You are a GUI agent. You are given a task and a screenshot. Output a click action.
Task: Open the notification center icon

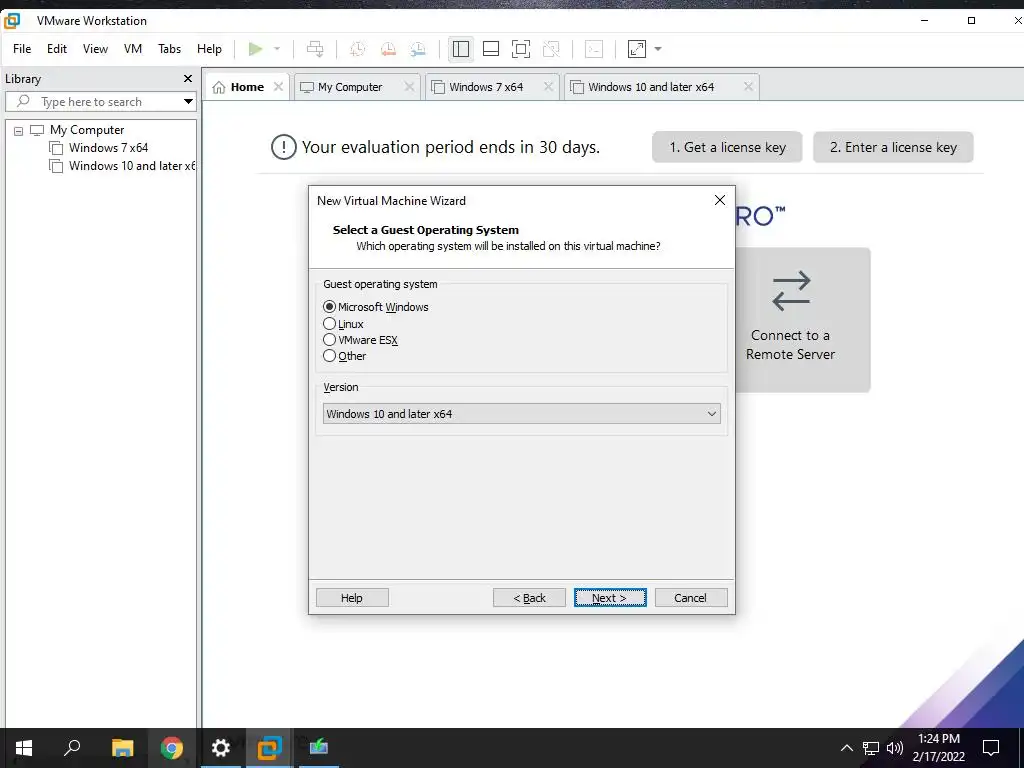click(x=991, y=748)
